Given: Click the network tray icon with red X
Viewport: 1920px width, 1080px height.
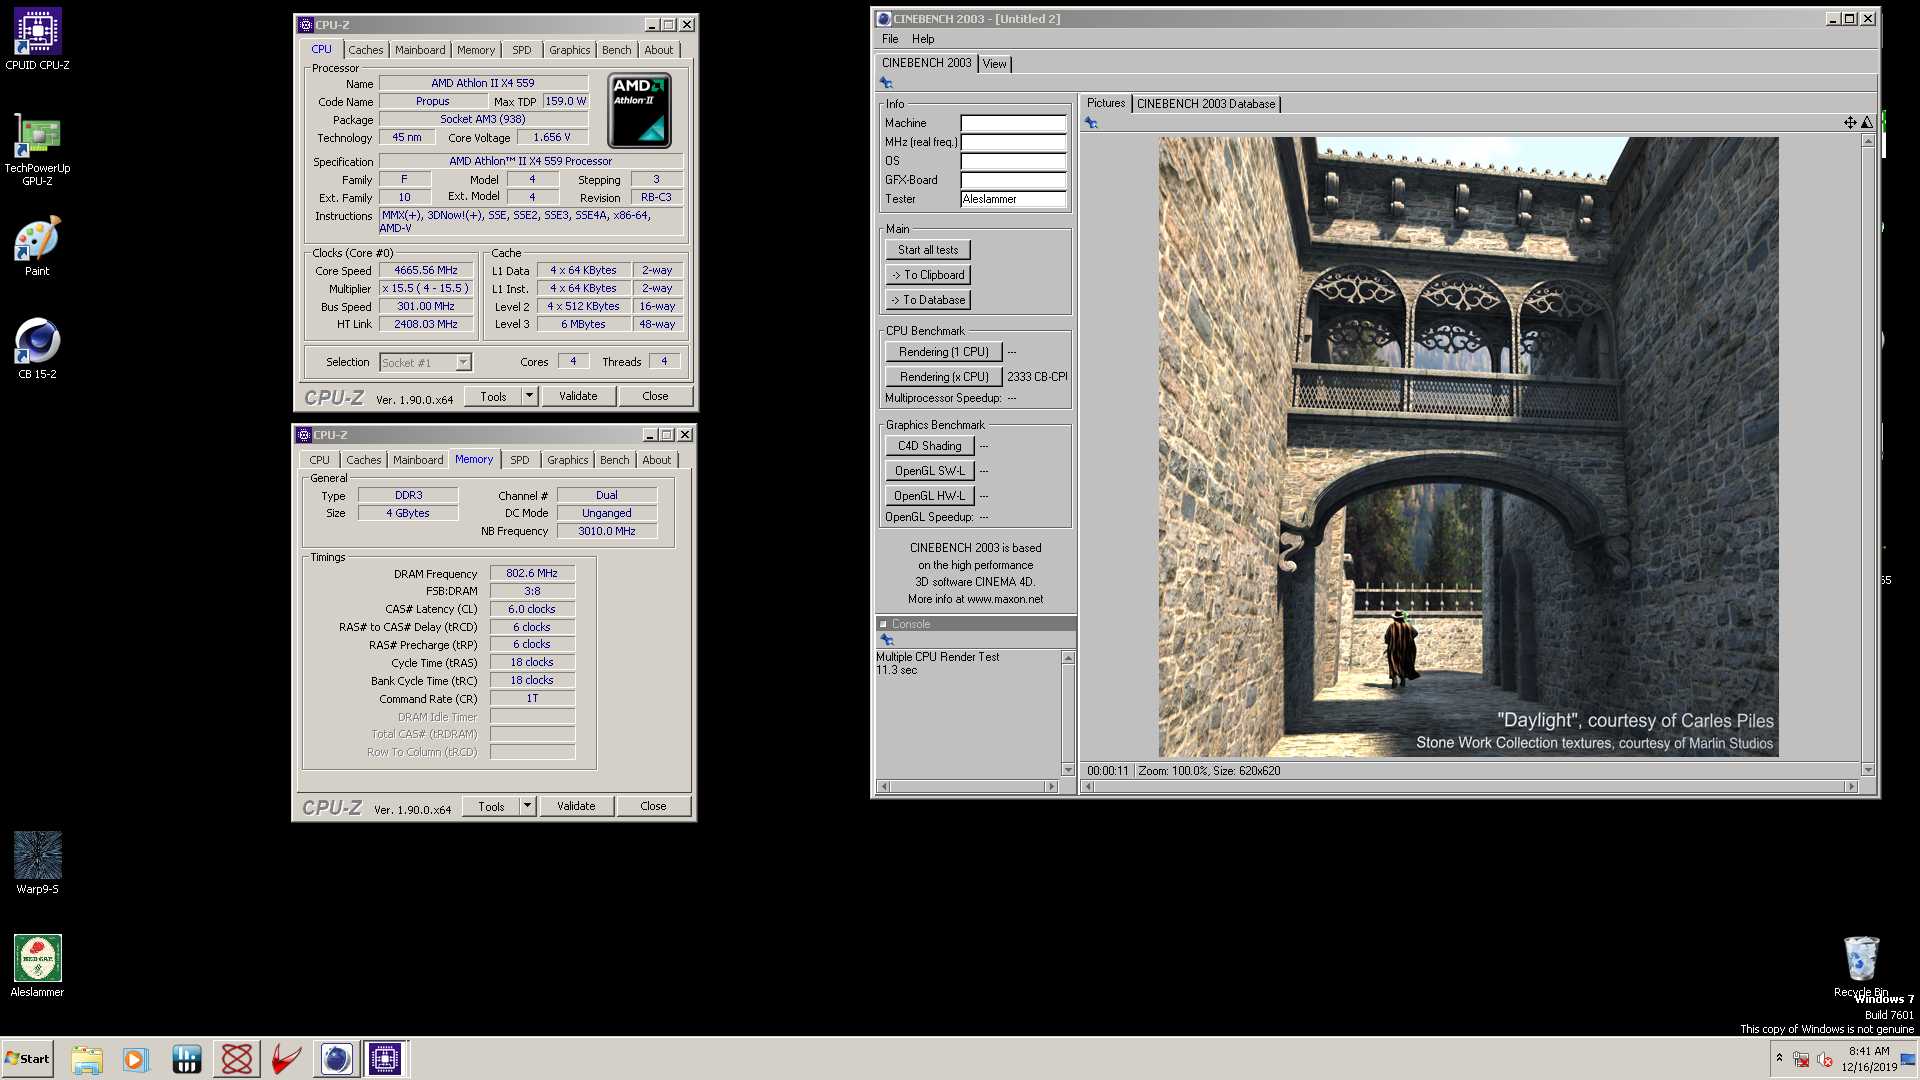Looking at the screenshot, I should (1801, 1060).
